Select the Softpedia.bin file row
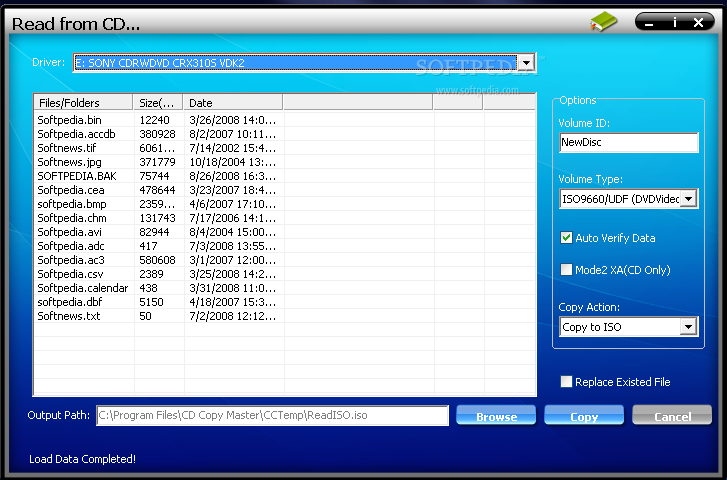 (285, 120)
